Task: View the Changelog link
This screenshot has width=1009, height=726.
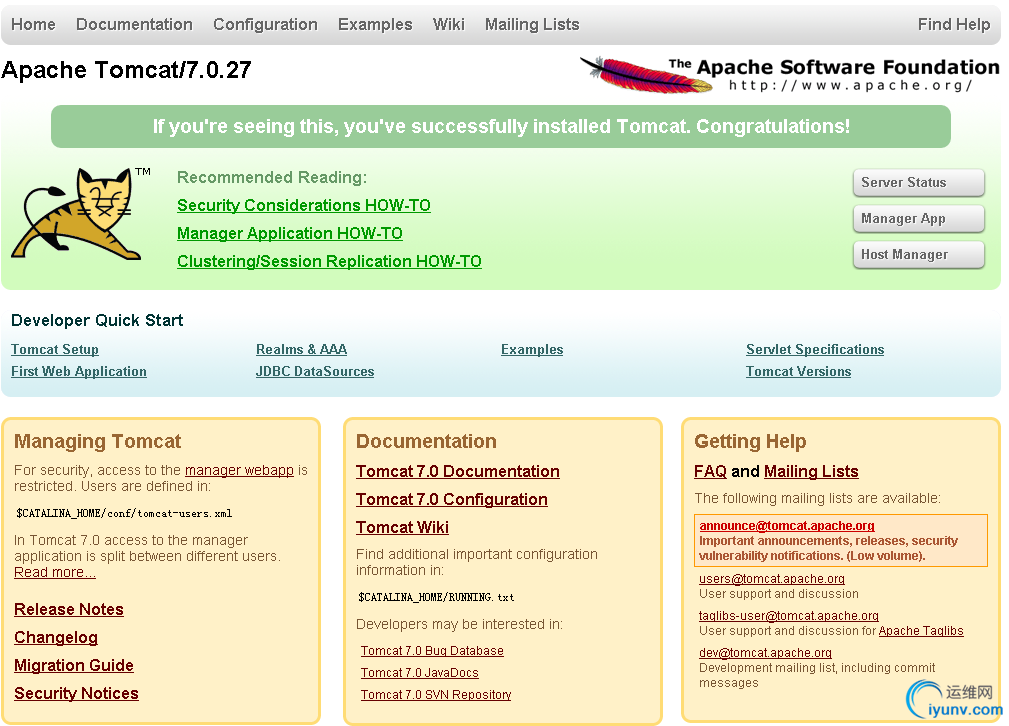Action: pyautogui.click(x=56, y=638)
